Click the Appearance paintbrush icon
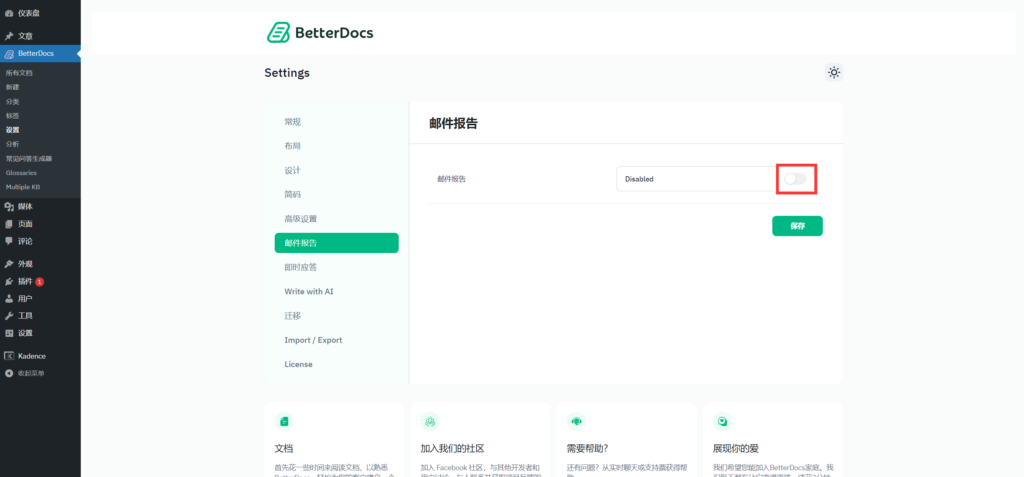 (x=9, y=264)
